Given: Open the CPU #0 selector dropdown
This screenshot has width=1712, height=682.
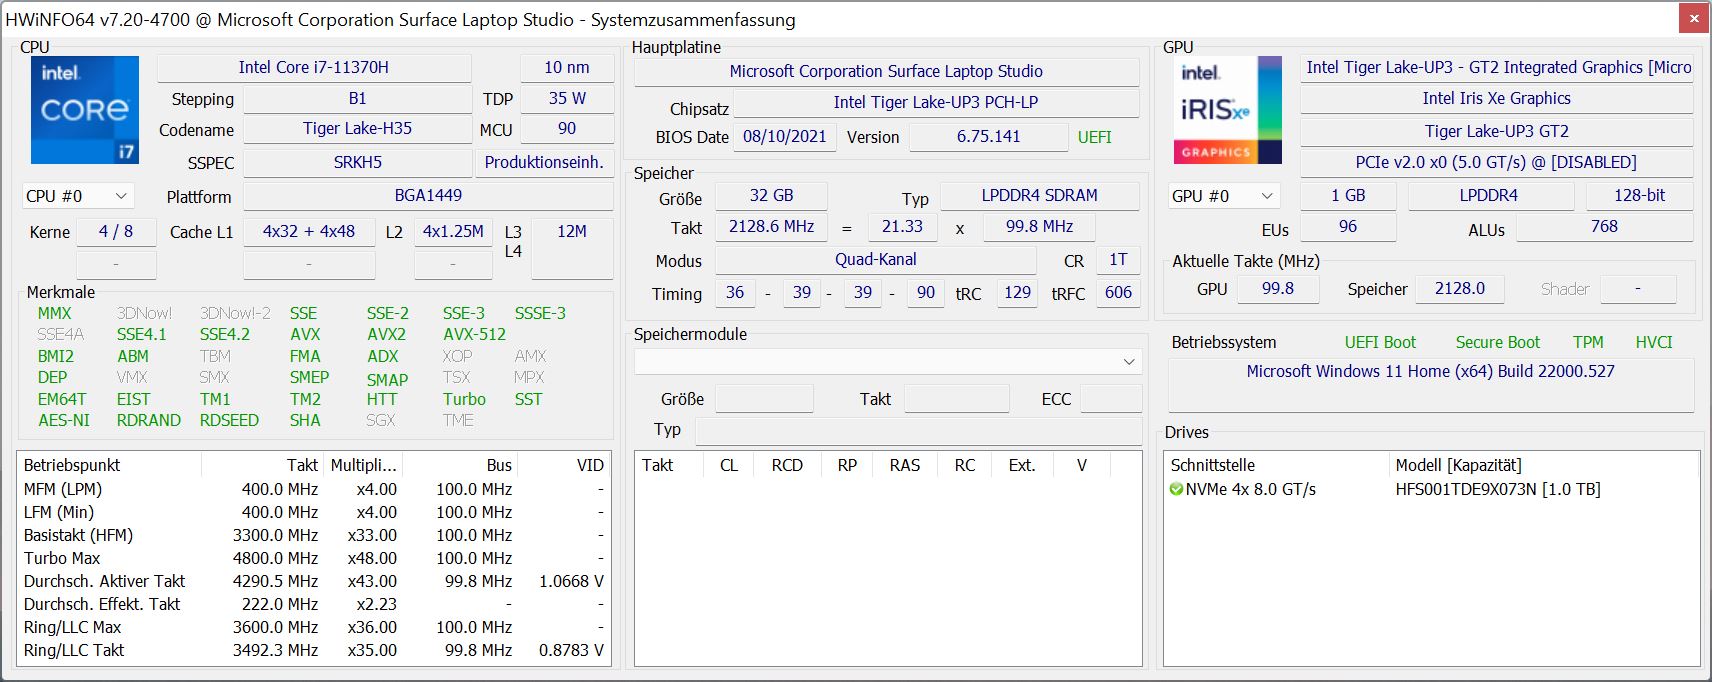Looking at the screenshot, I should tap(77, 196).
